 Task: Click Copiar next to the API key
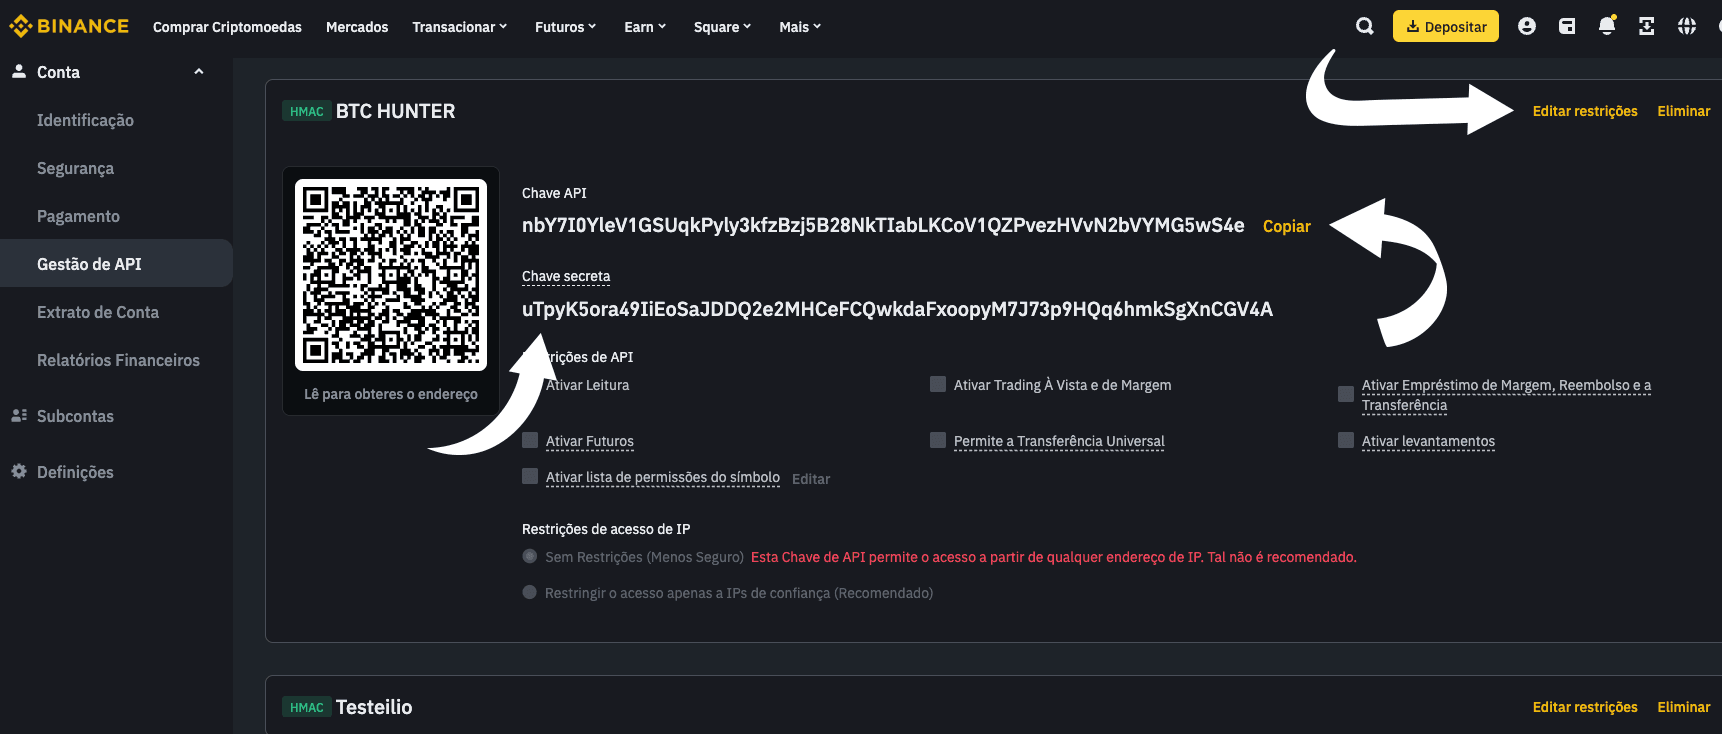(x=1286, y=226)
